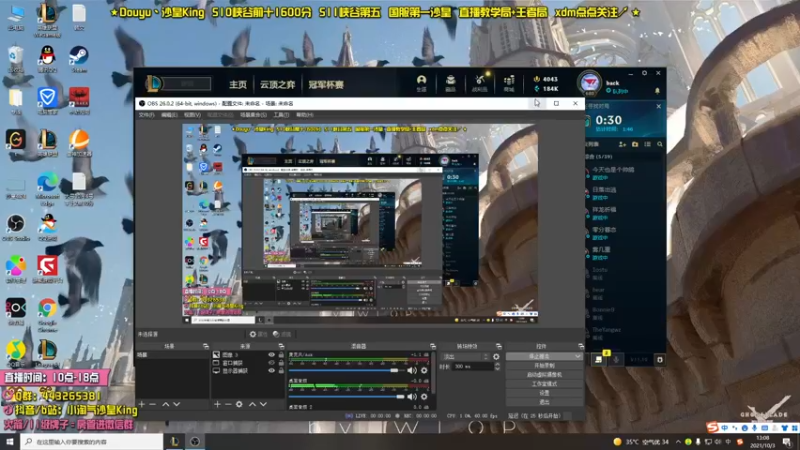Add a new source with plus button
Image resolution: width=800 pixels, height=450 pixels.
(x=217, y=404)
